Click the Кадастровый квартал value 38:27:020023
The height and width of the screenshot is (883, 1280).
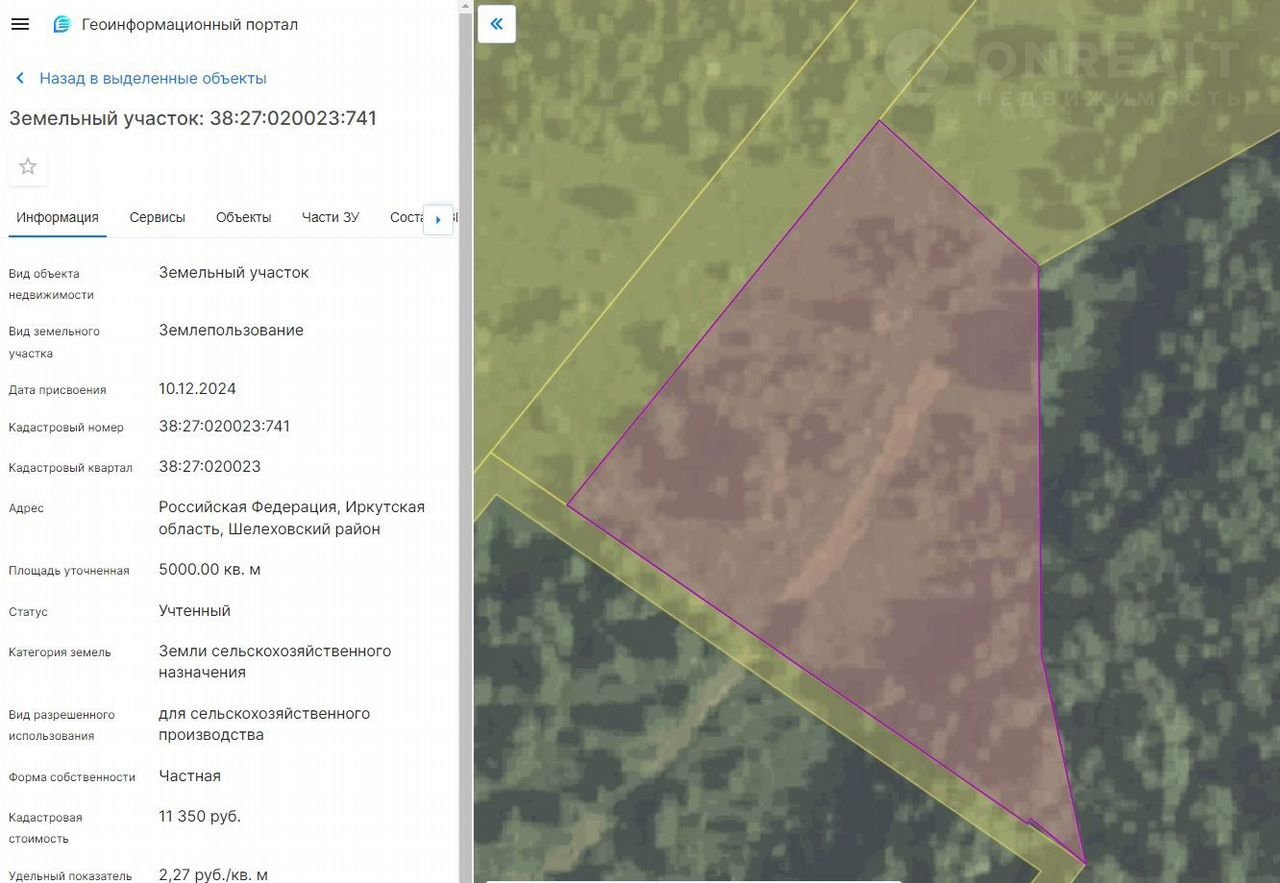209,466
